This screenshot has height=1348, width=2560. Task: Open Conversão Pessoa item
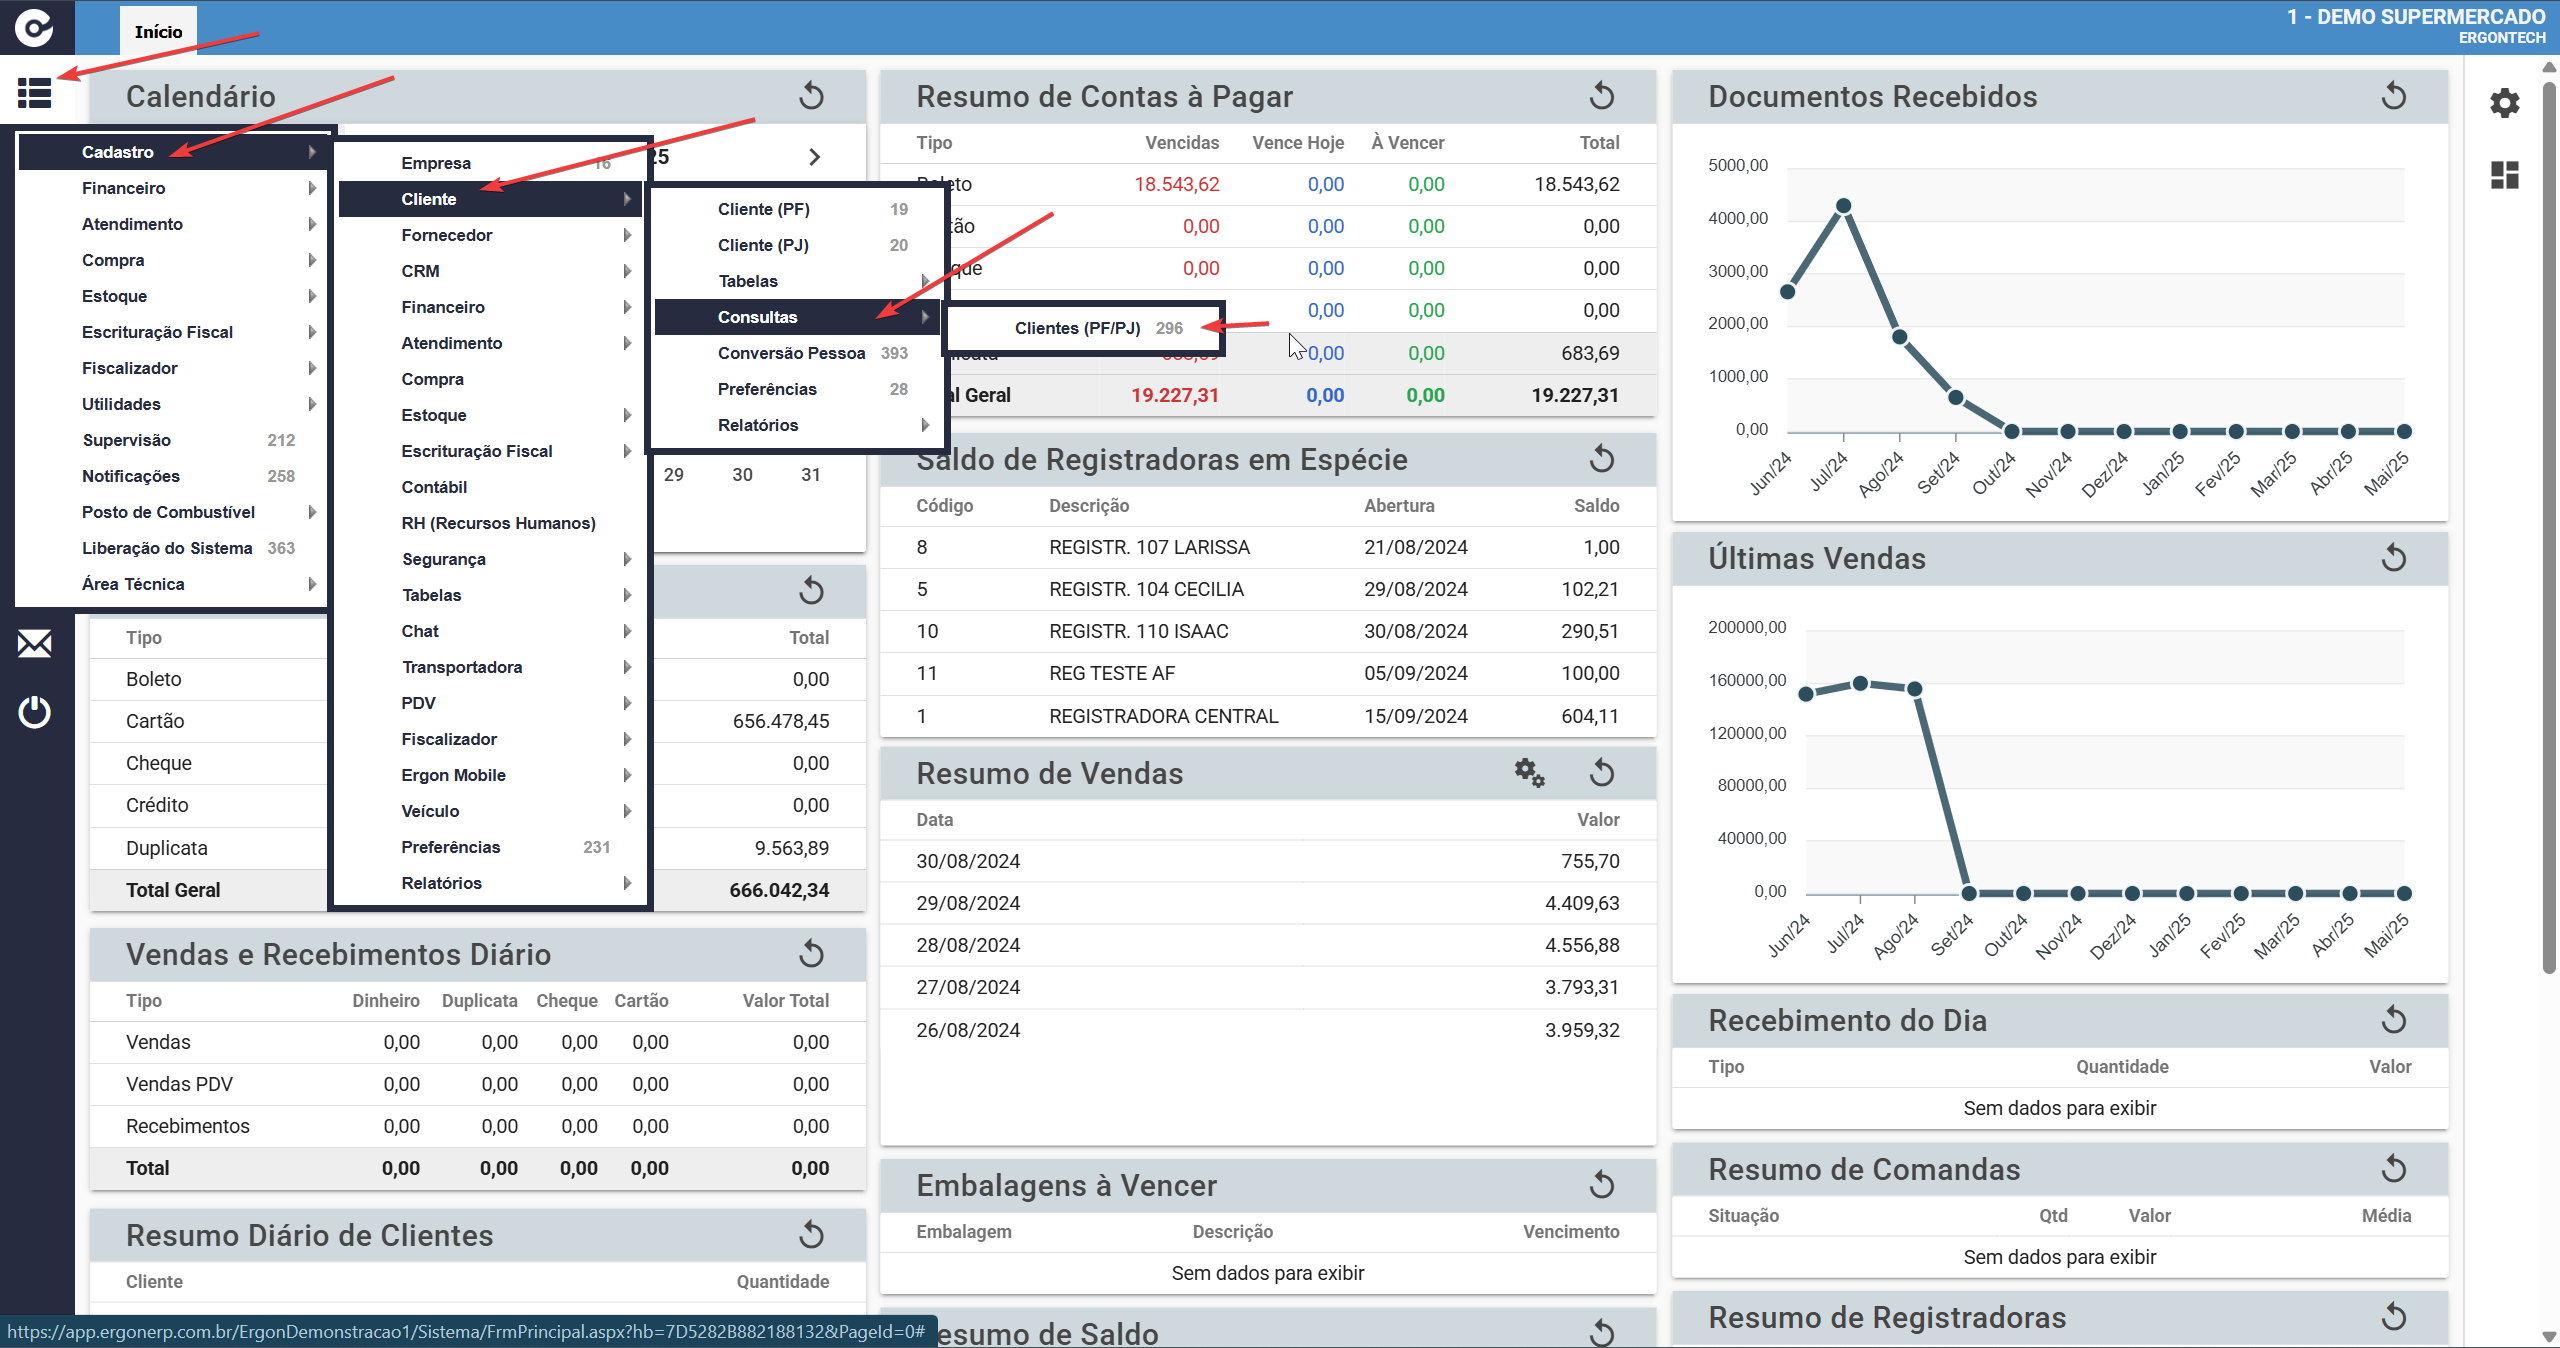click(x=798, y=353)
